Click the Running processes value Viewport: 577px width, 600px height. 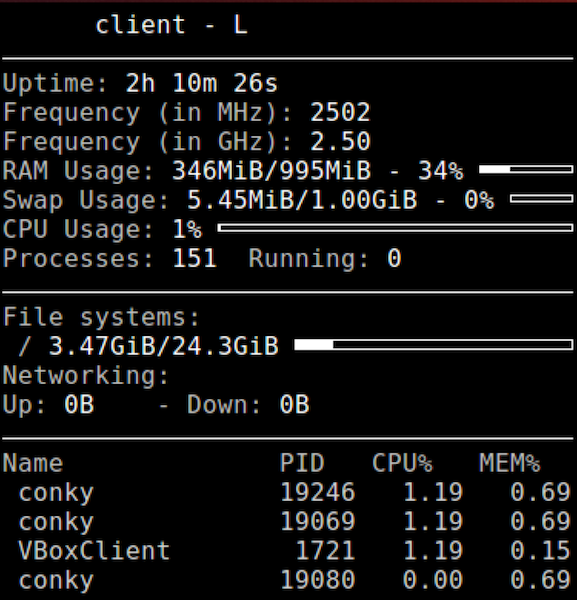pyautogui.click(x=394, y=258)
